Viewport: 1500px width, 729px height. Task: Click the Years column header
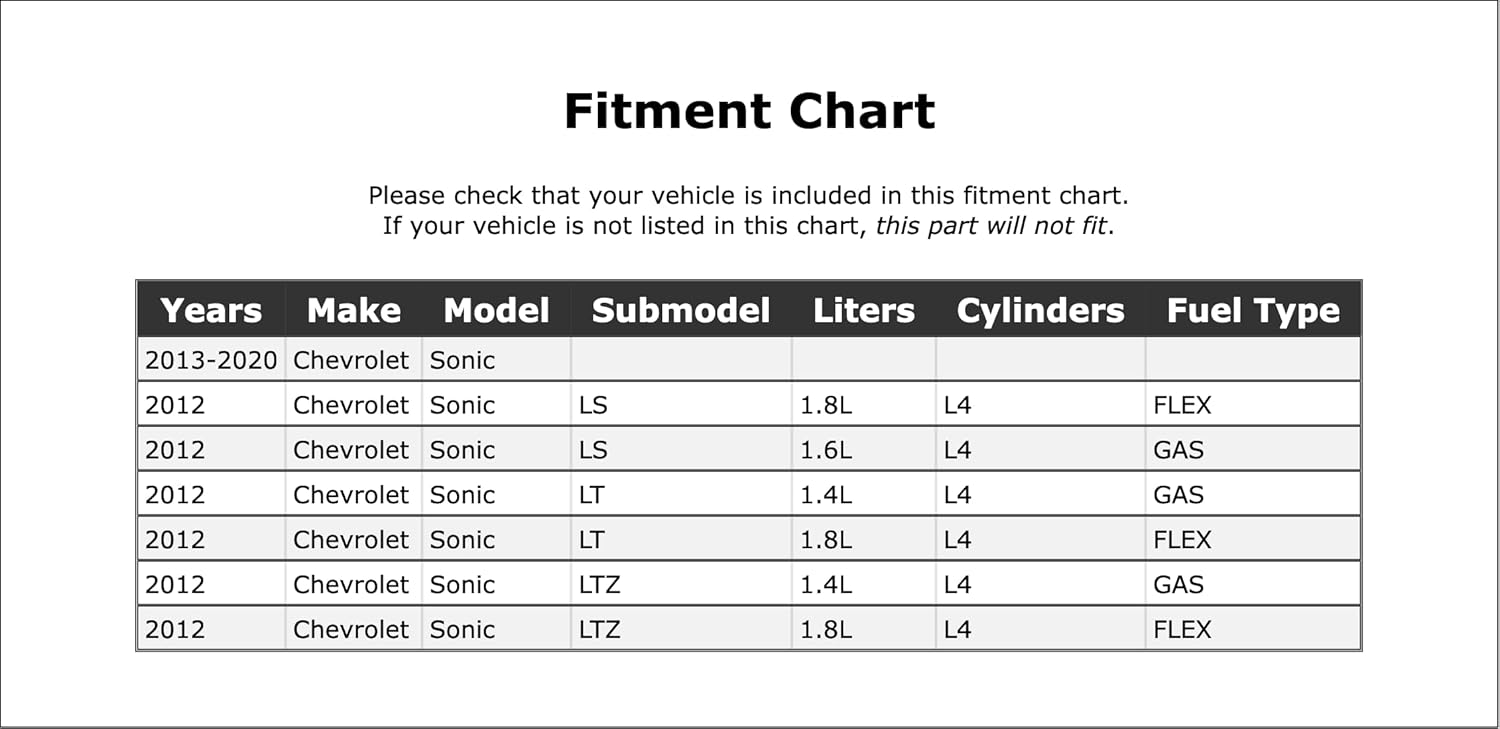click(x=211, y=310)
